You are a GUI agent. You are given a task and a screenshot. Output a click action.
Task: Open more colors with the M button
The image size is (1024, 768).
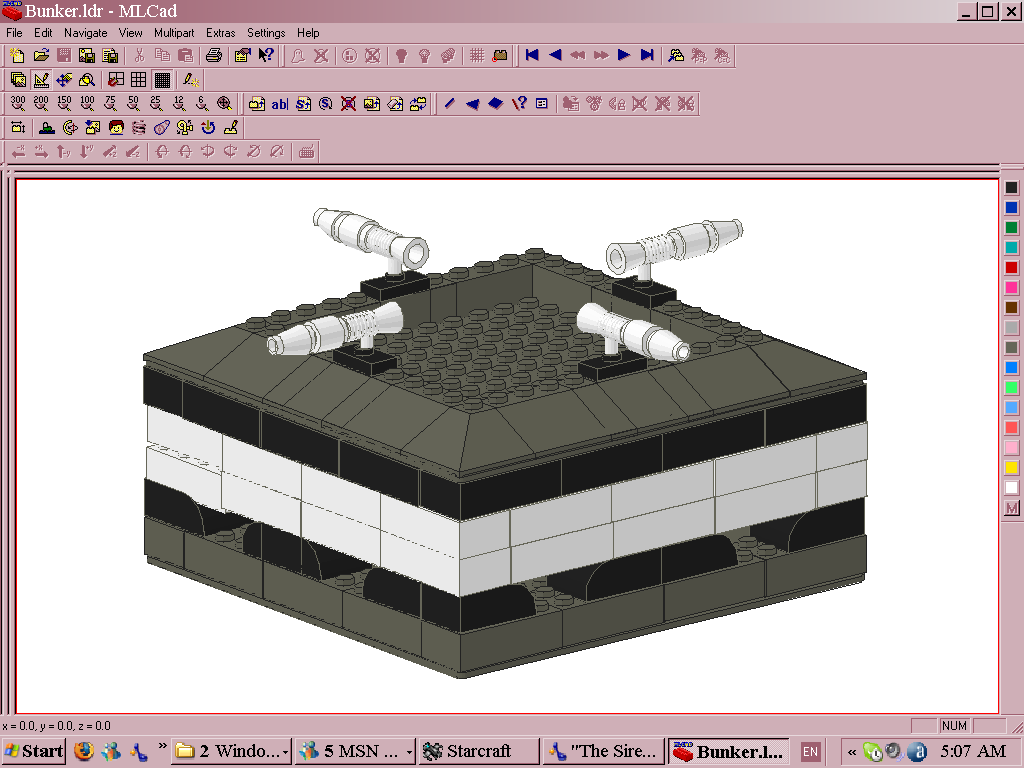coord(1011,508)
